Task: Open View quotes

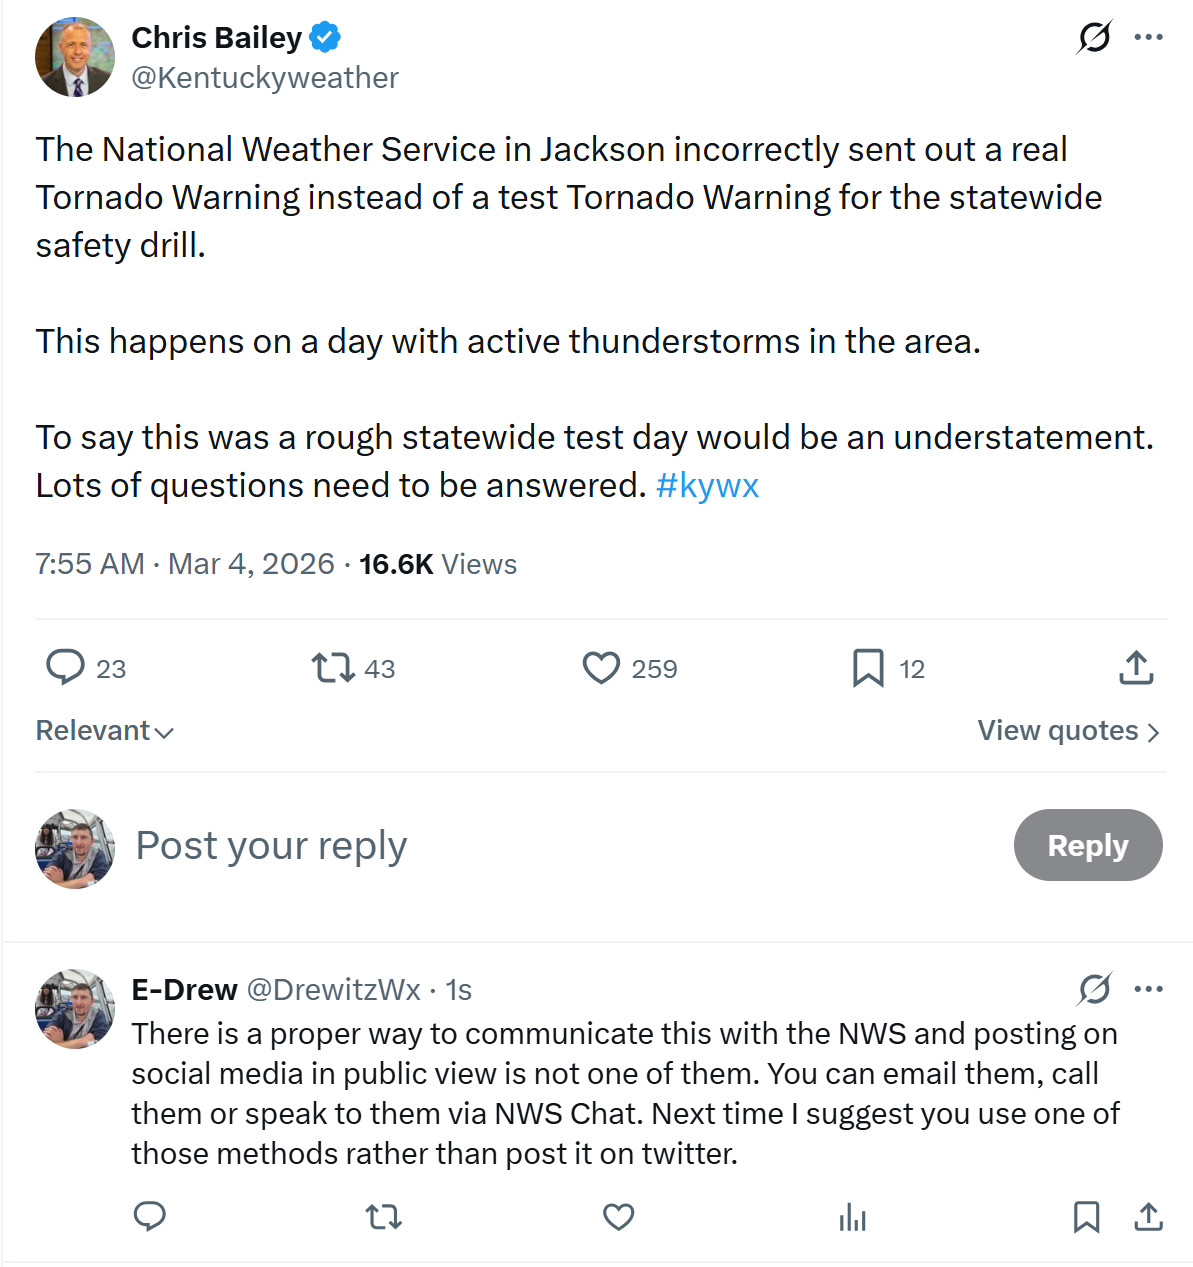Action: 1068,731
